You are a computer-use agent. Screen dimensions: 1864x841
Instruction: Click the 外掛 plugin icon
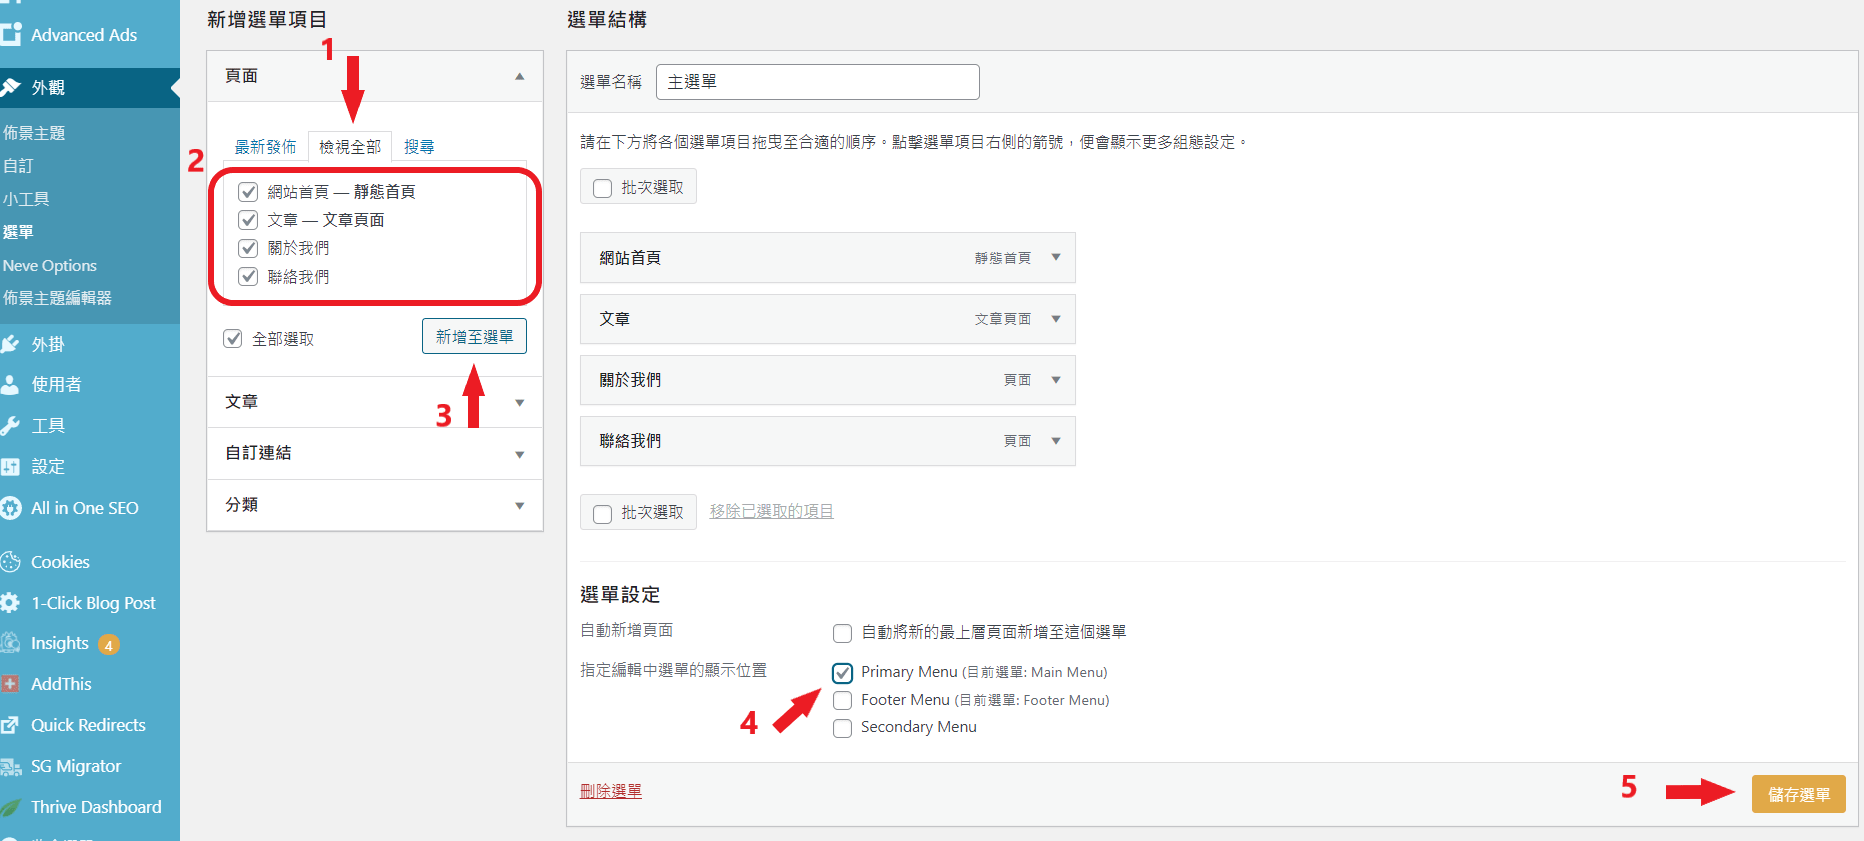11,344
